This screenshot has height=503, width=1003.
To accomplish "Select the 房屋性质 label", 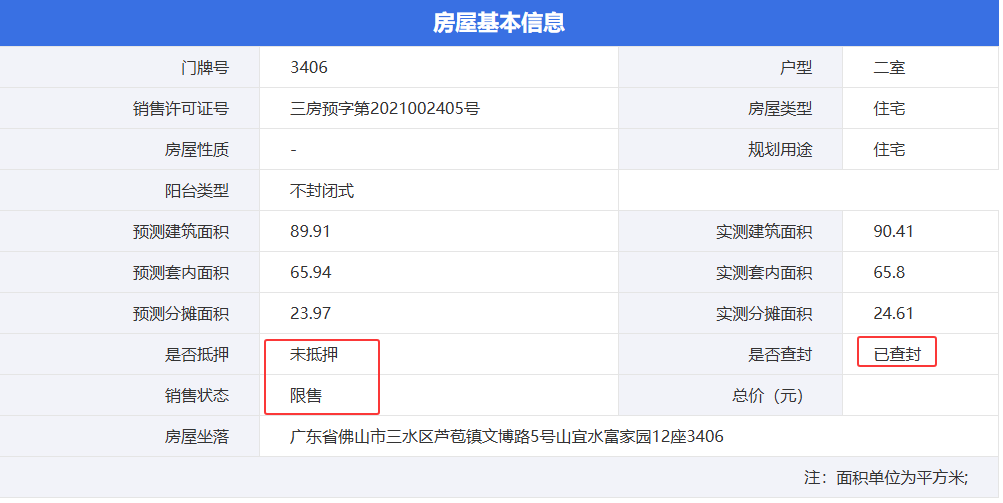I will point(196,149).
